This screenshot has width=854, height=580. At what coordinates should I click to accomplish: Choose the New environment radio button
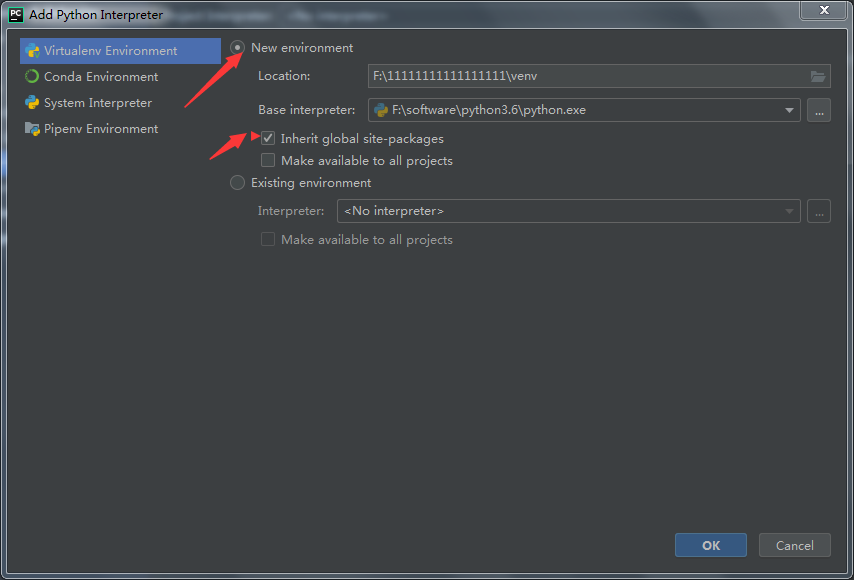[x=237, y=48]
